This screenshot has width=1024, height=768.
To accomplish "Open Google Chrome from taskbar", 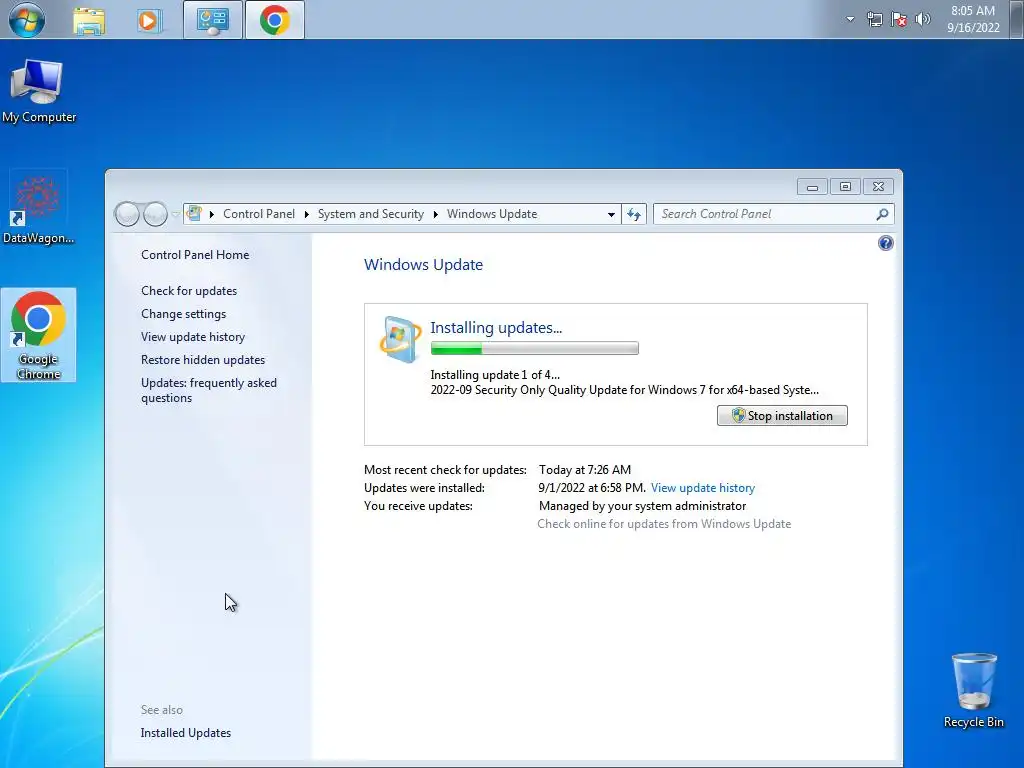I will [275, 20].
